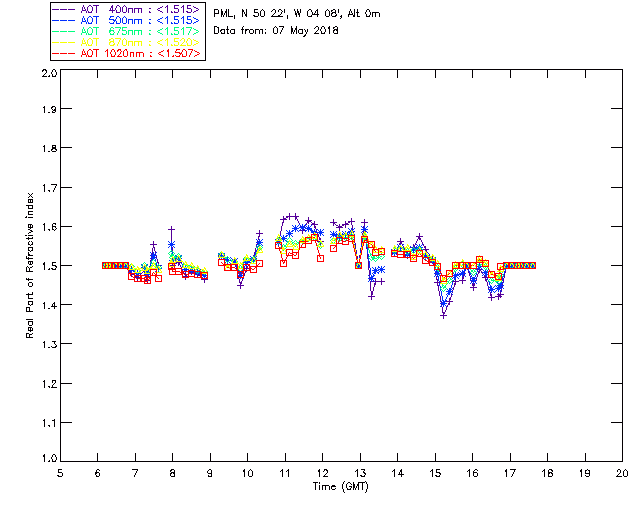This screenshot has height=512, width=640.
Task: Click the 'Data from: 07 May 2018' text
Action: click(276, 31)
